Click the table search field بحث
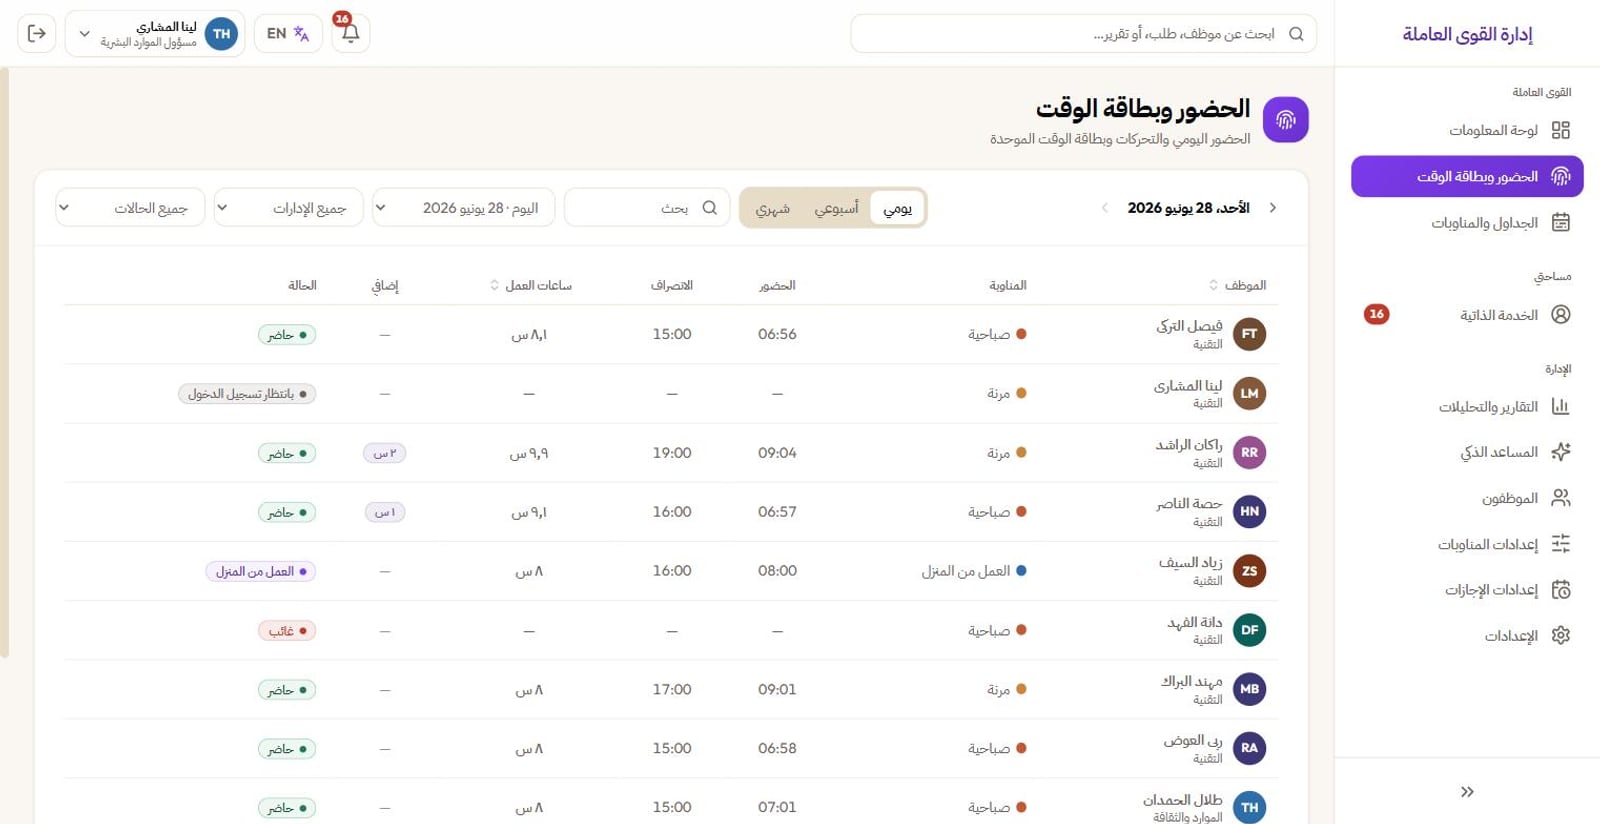The height and width of the screenshot is (824, 1600). click(x=647, y=208)
